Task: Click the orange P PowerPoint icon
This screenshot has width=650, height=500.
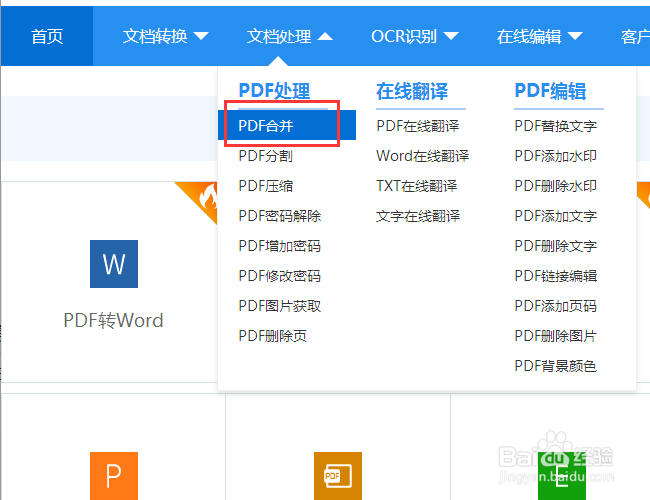Action: click(114, 476)
